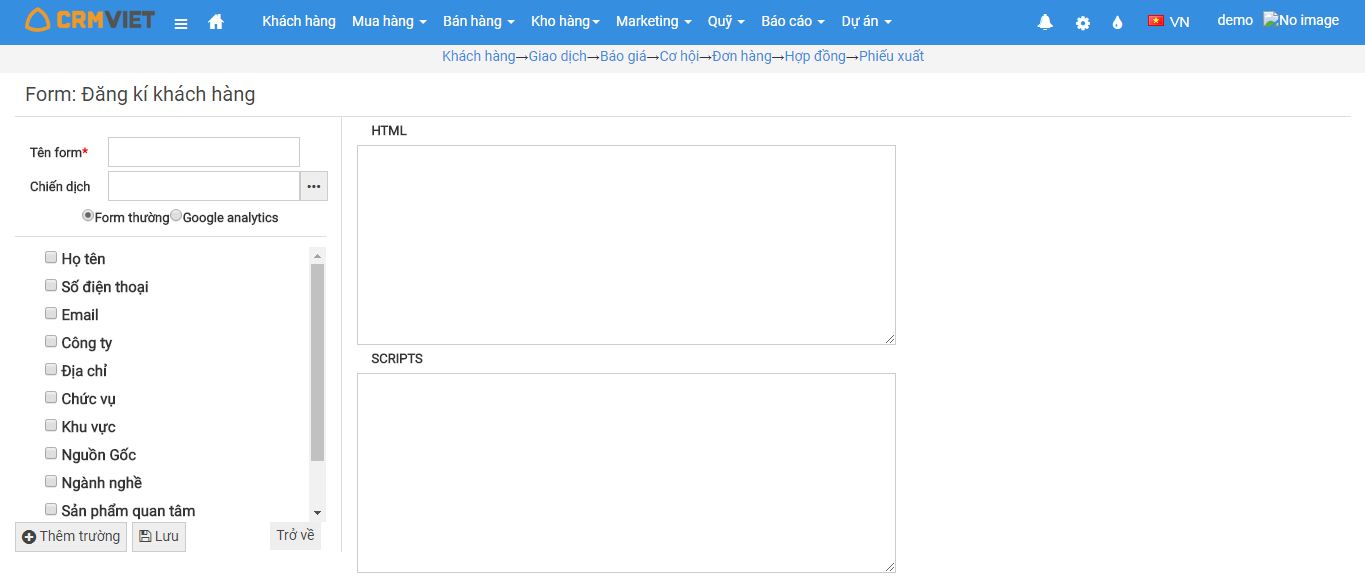
Task: Go to the home icon
Action: [x=216, y=22]
